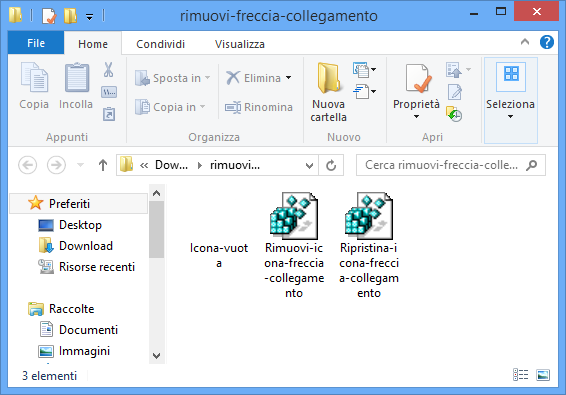566x395 pixels.
Task: Expand the Proprietà dropdown arrow
Action: 416,116
